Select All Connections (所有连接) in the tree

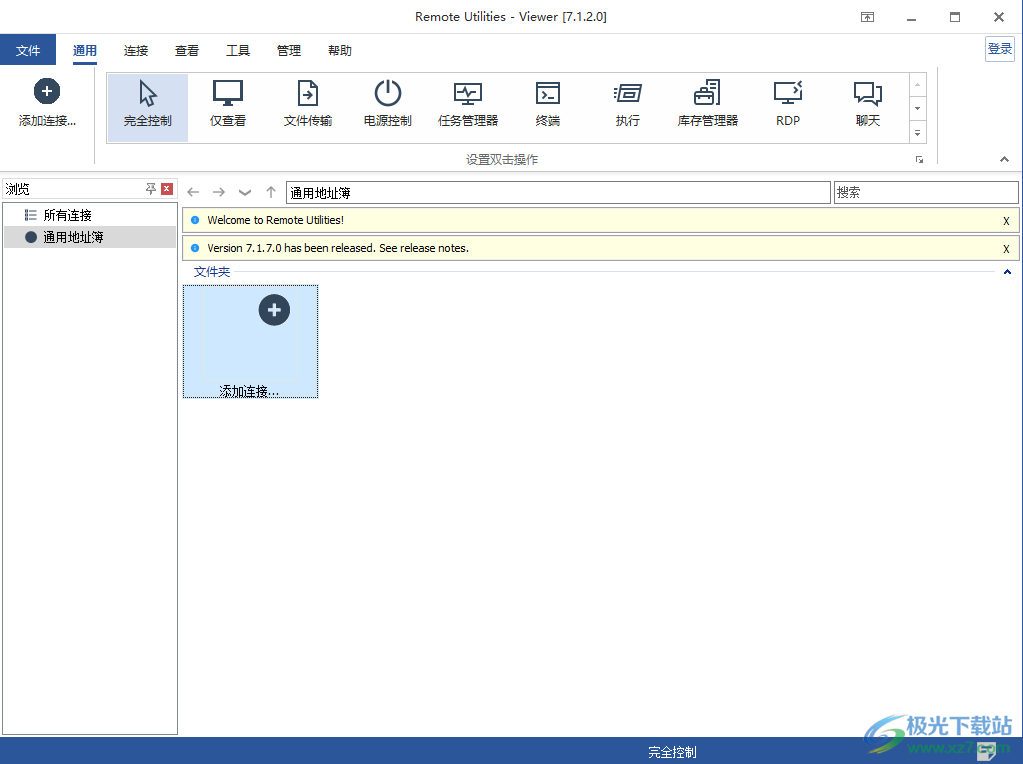(67, 215)
